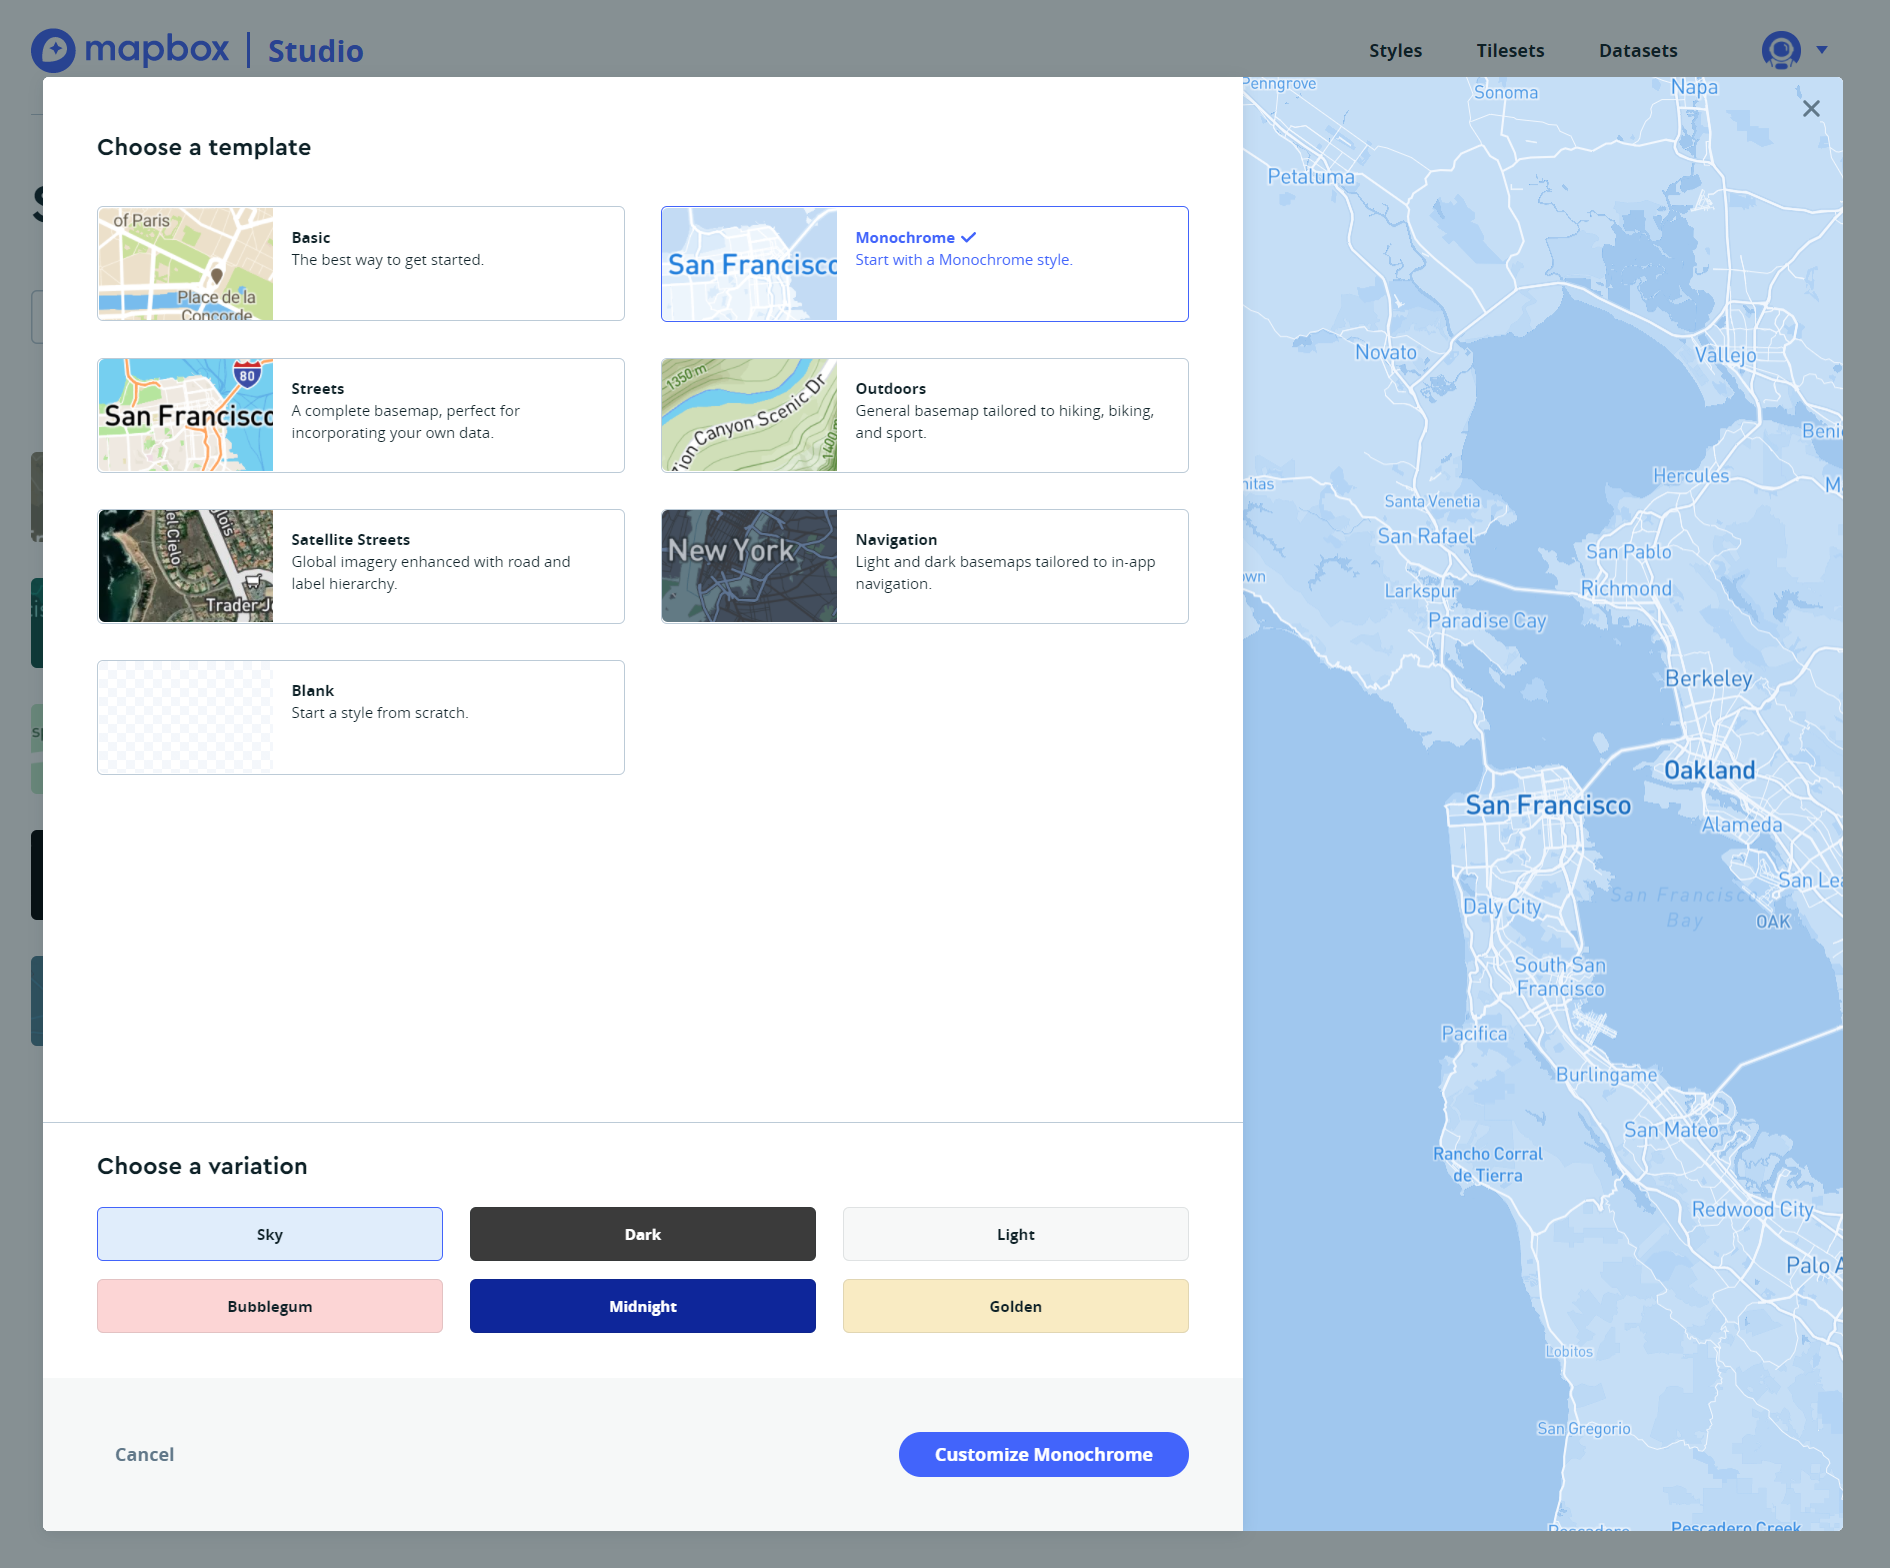Choose the Outdoors template
Screen dimensions: 1890x1568
click(x=925, y=415)
